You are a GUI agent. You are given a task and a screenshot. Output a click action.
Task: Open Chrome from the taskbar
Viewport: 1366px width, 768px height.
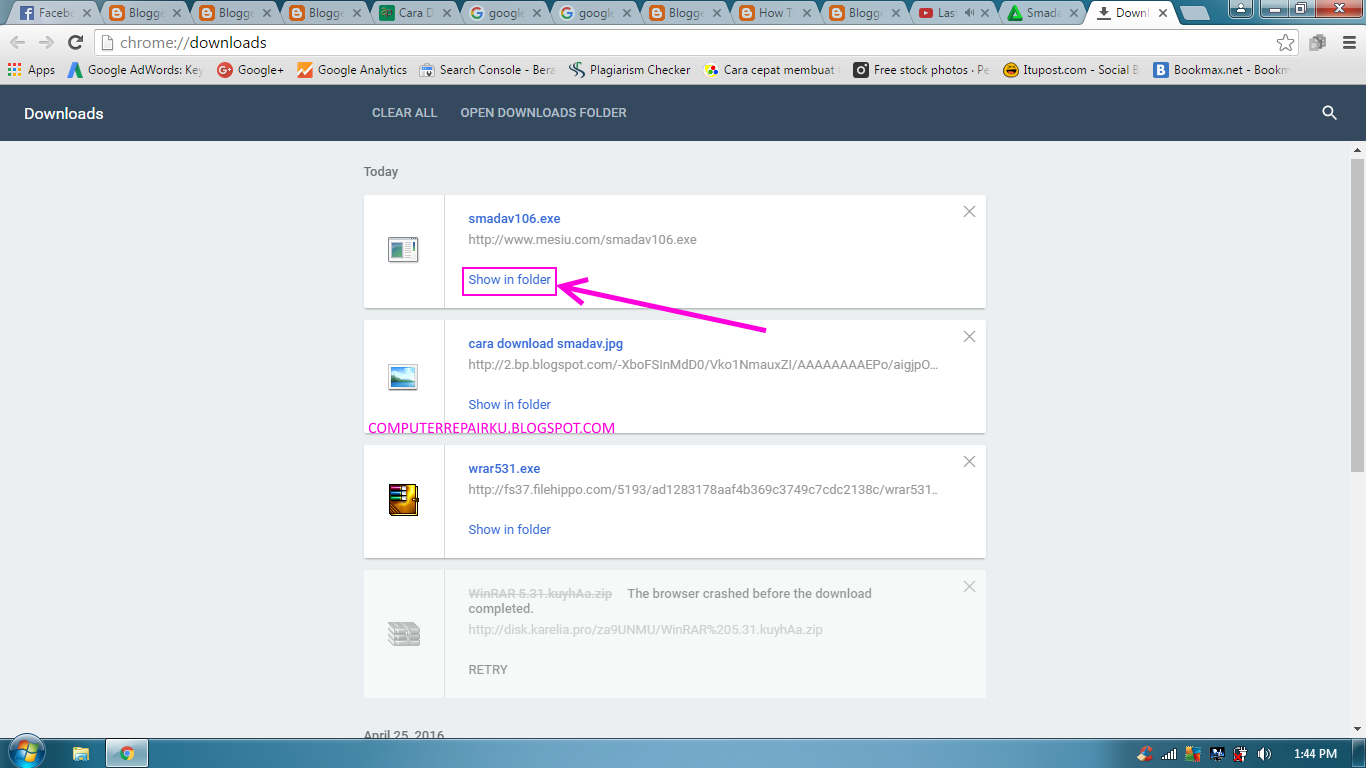click(x=127, y=753)
